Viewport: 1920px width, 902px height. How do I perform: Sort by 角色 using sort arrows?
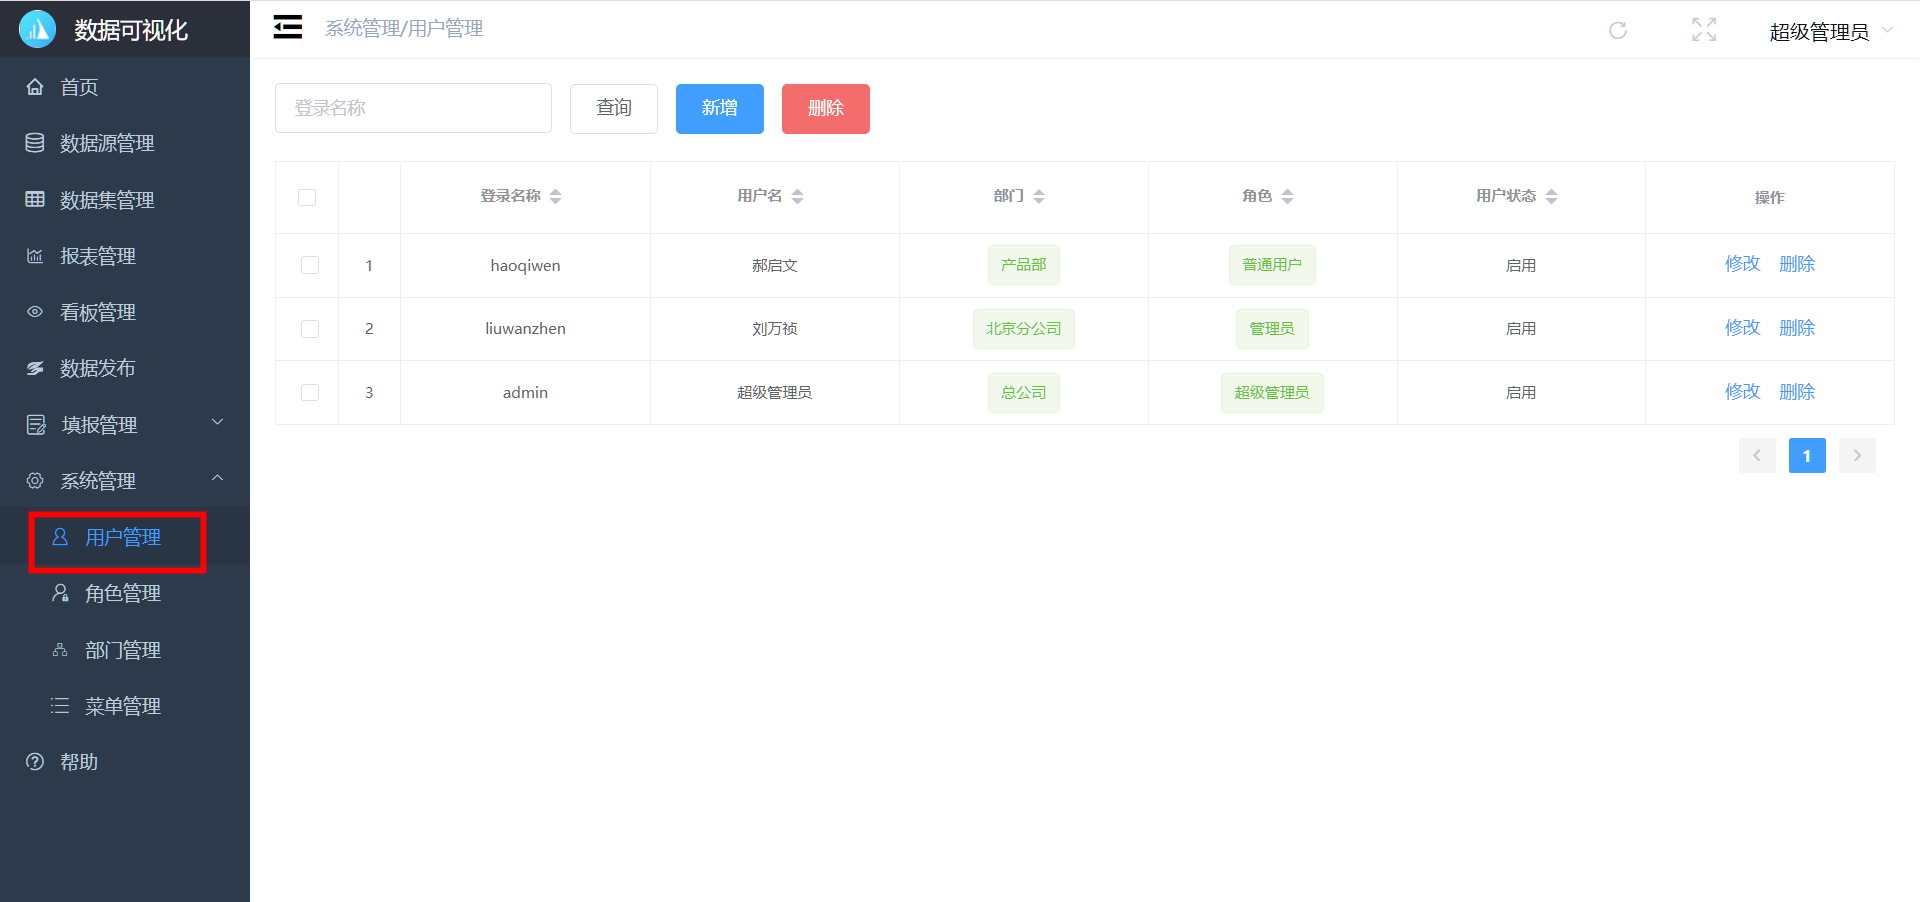point(1288,196)
